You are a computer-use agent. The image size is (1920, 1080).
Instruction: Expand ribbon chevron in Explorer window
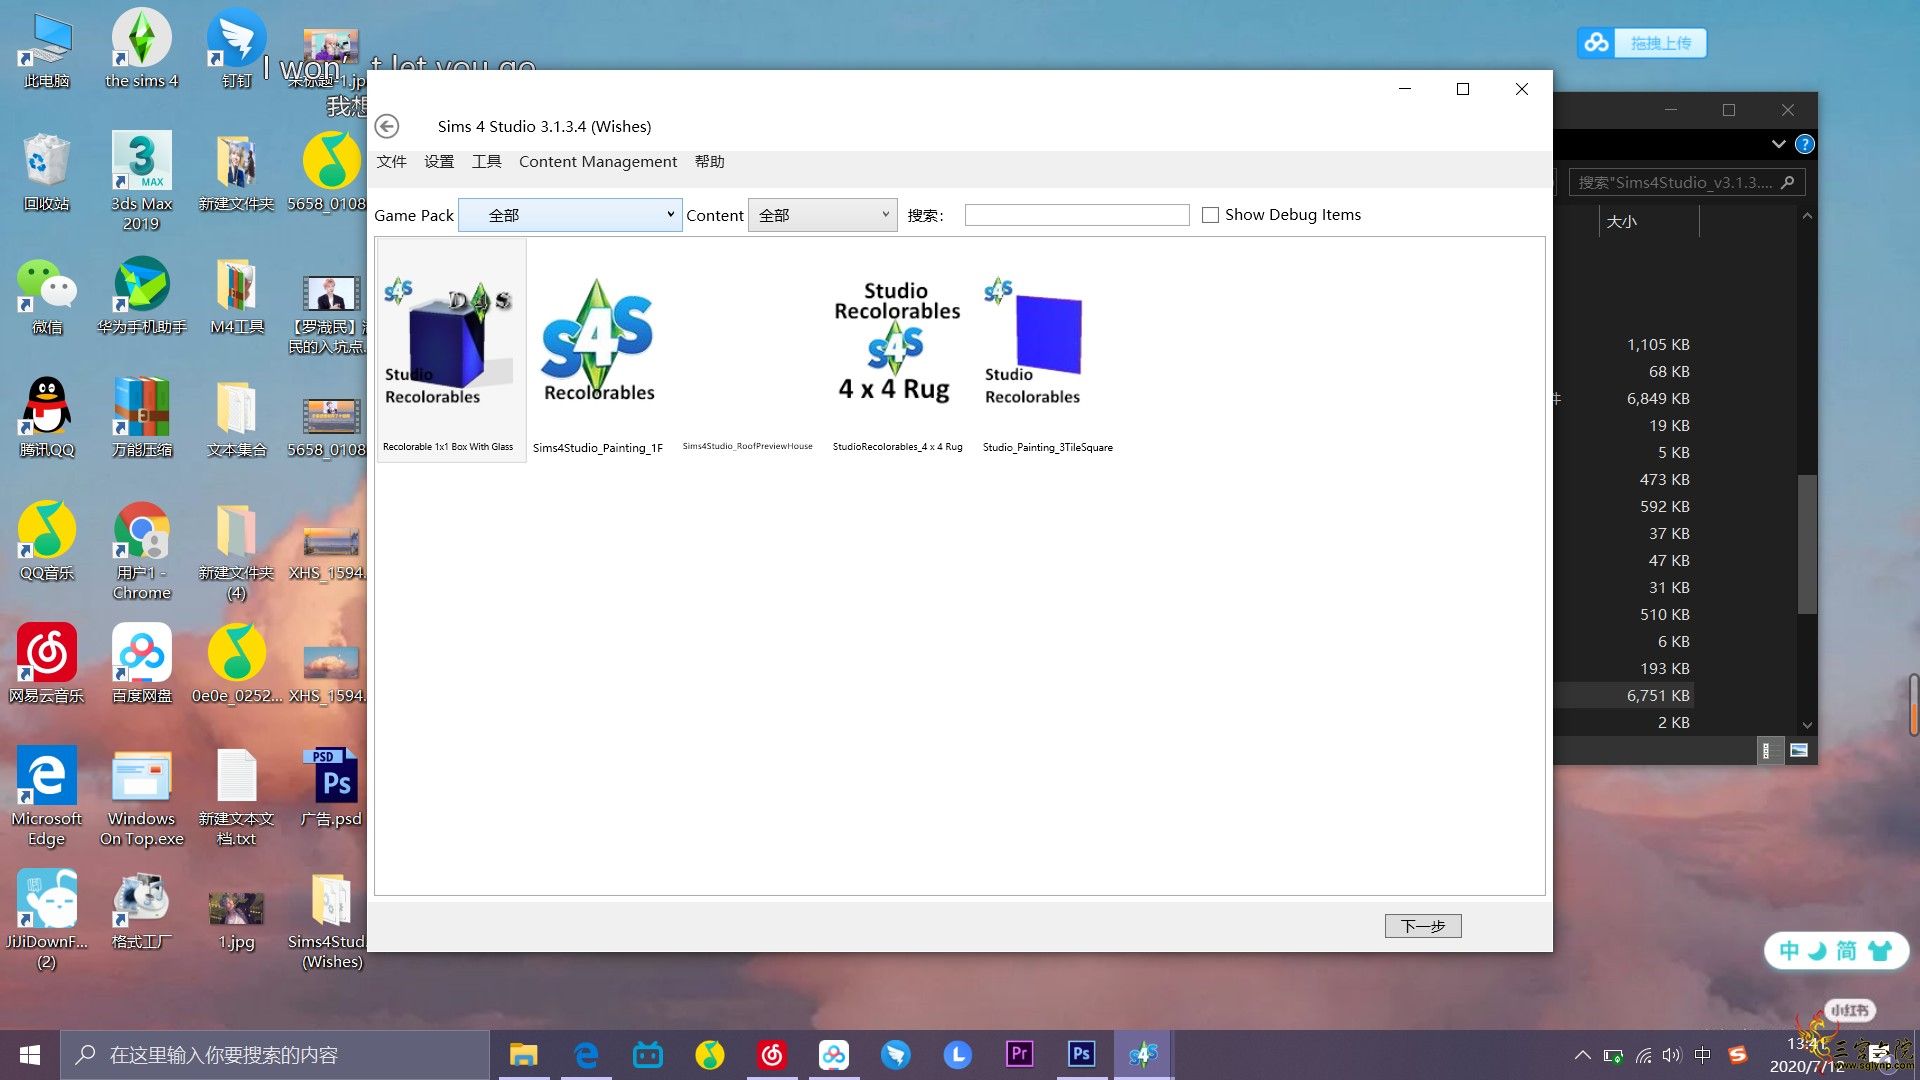[x=1779, y=144]
